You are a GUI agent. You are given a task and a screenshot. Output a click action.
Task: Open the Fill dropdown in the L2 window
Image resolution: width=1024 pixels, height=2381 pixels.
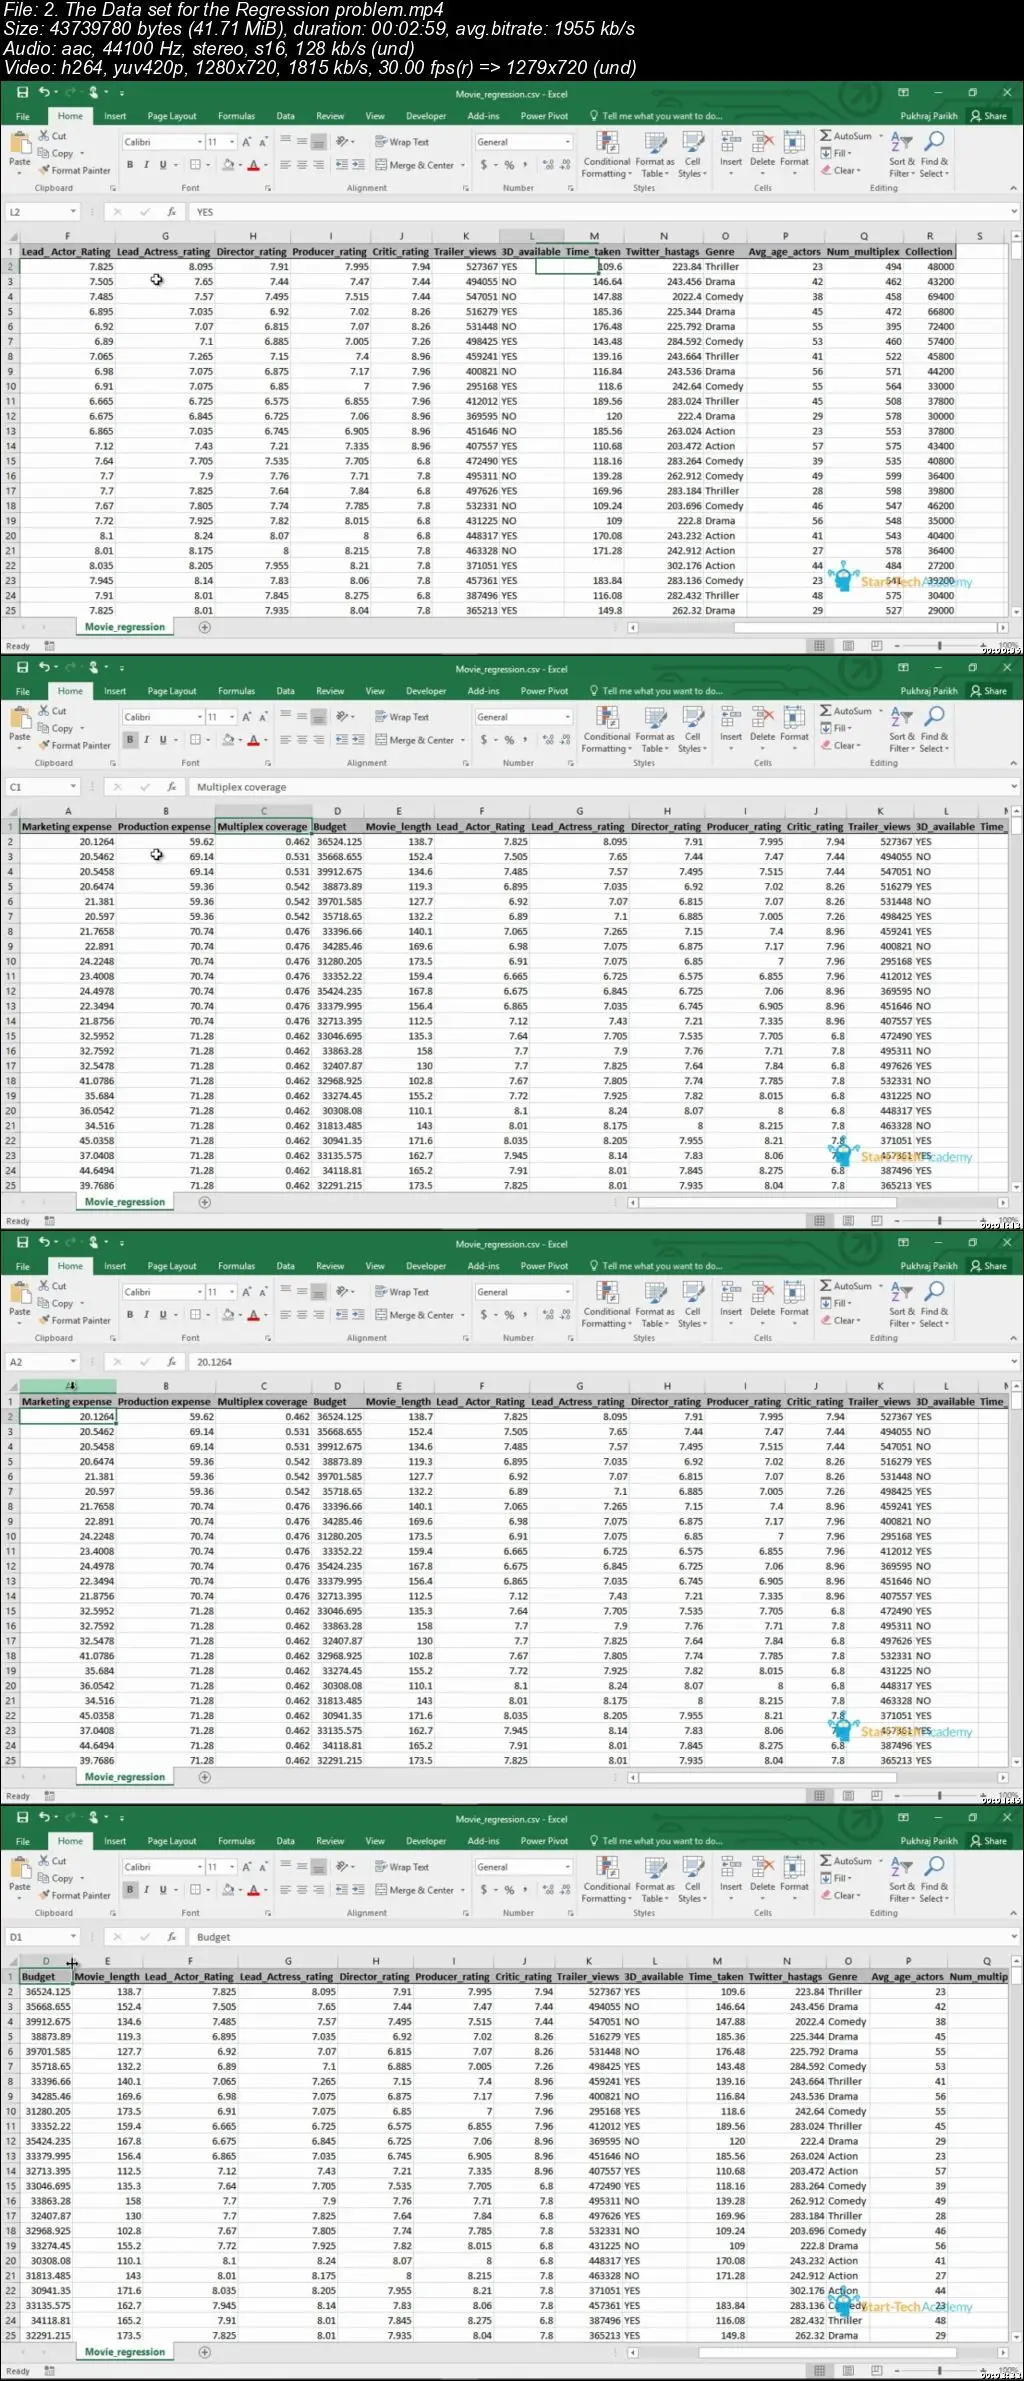[836, 153]
